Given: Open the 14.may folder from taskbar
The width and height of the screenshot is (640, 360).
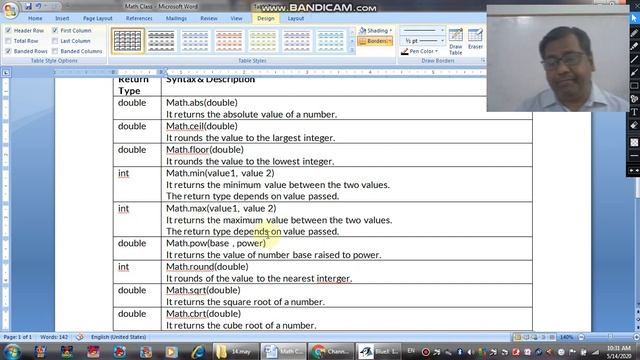Looking at the screenshot, I should click(x=236, y=351).
